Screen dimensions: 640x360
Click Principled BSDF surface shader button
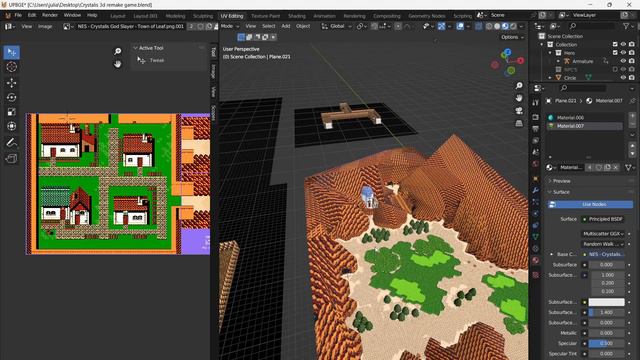(x=603, y=219)
